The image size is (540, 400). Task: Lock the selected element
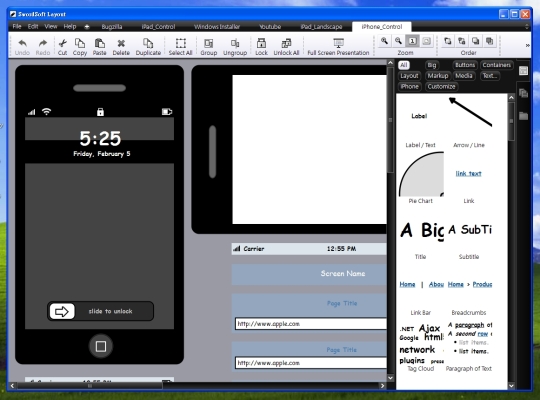coord(261,47)
